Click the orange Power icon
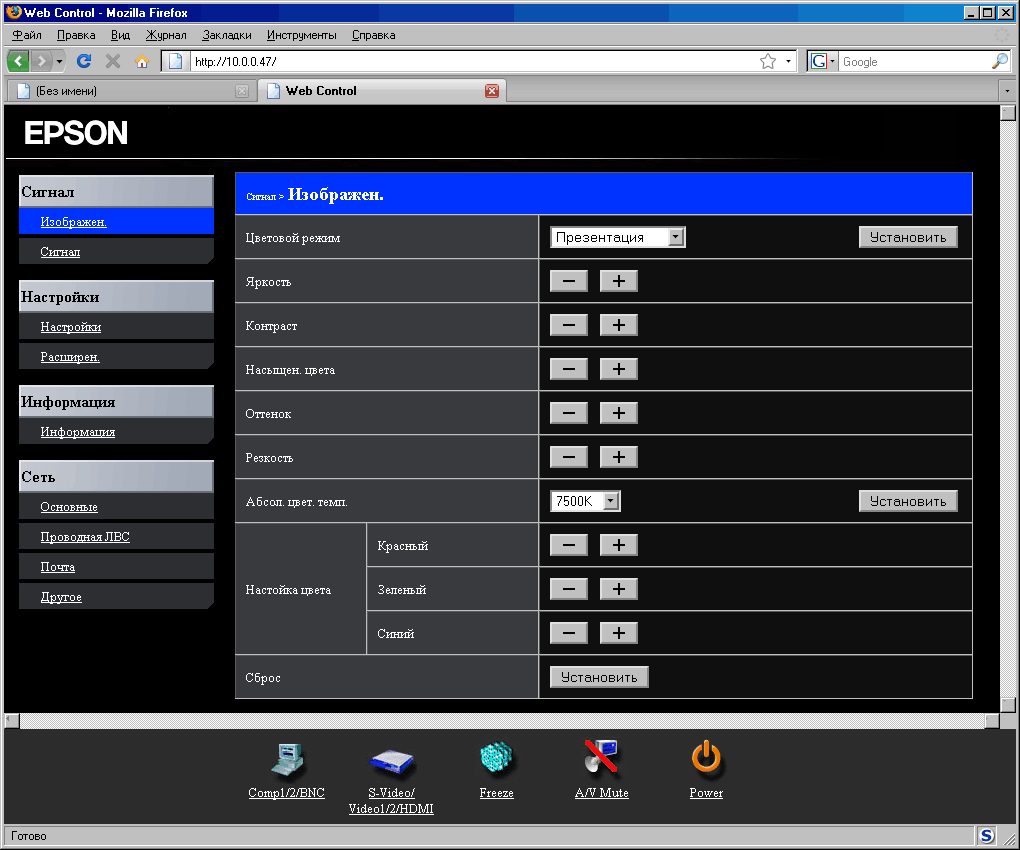The width and height of the screenshot is (1020, 850). coord(706,758)
